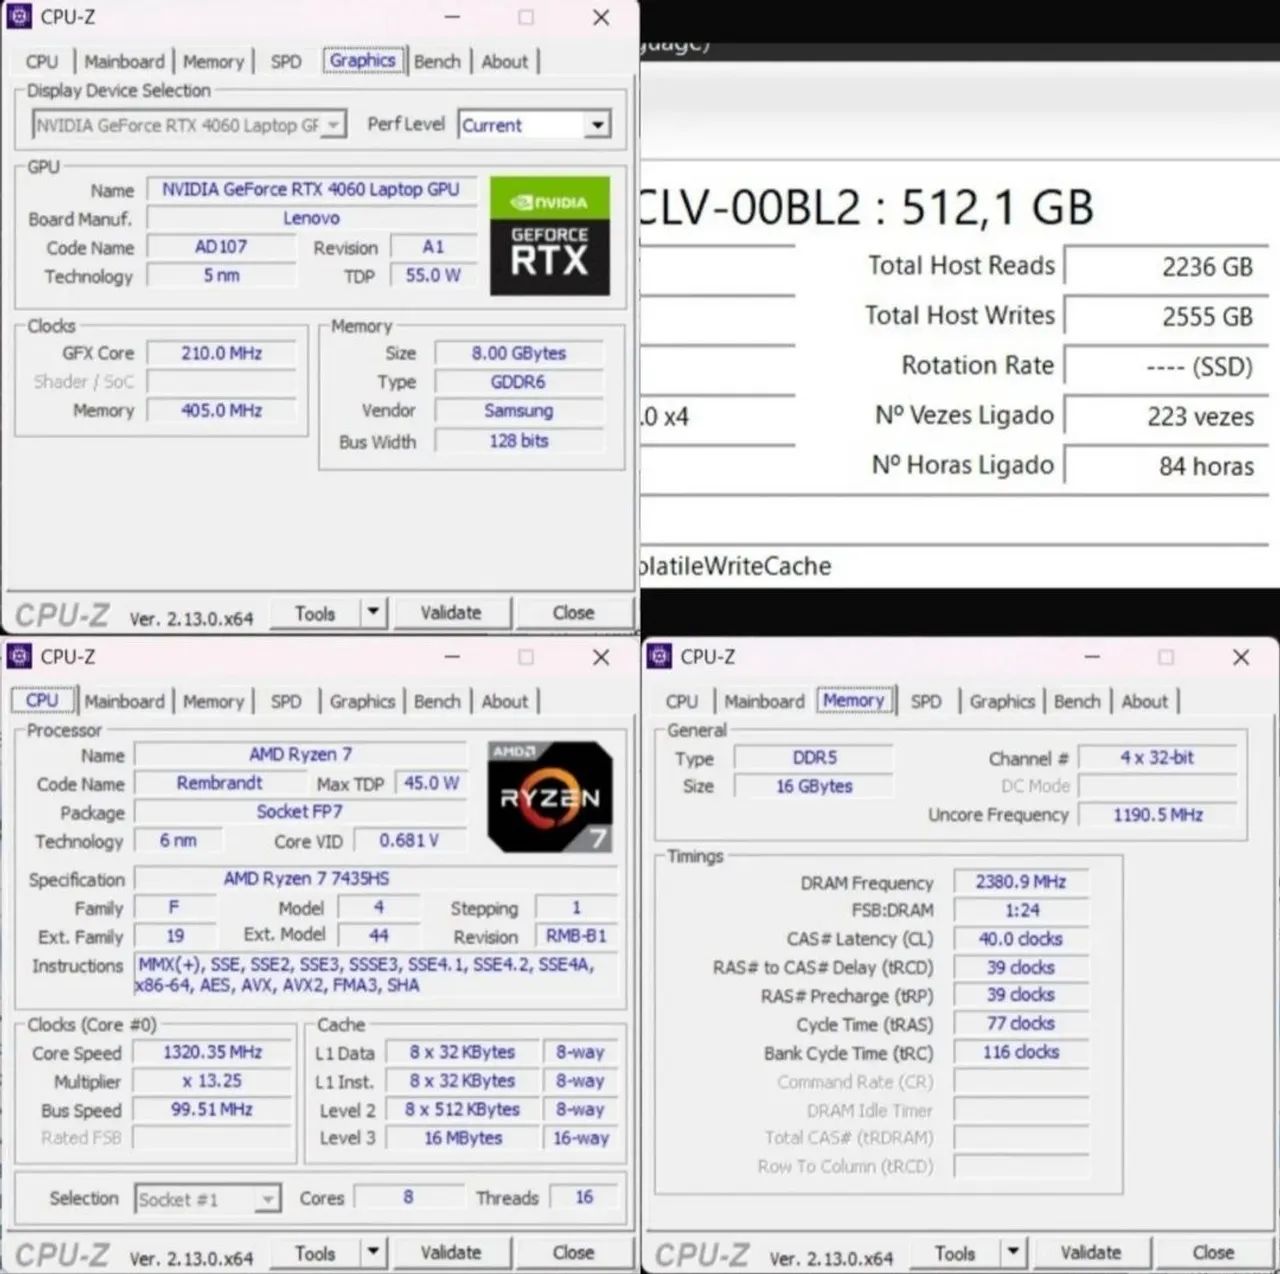Click Bus Width 128 bits value
The width and height of the screenshot is (1280, 1274).
click(519, 441)
